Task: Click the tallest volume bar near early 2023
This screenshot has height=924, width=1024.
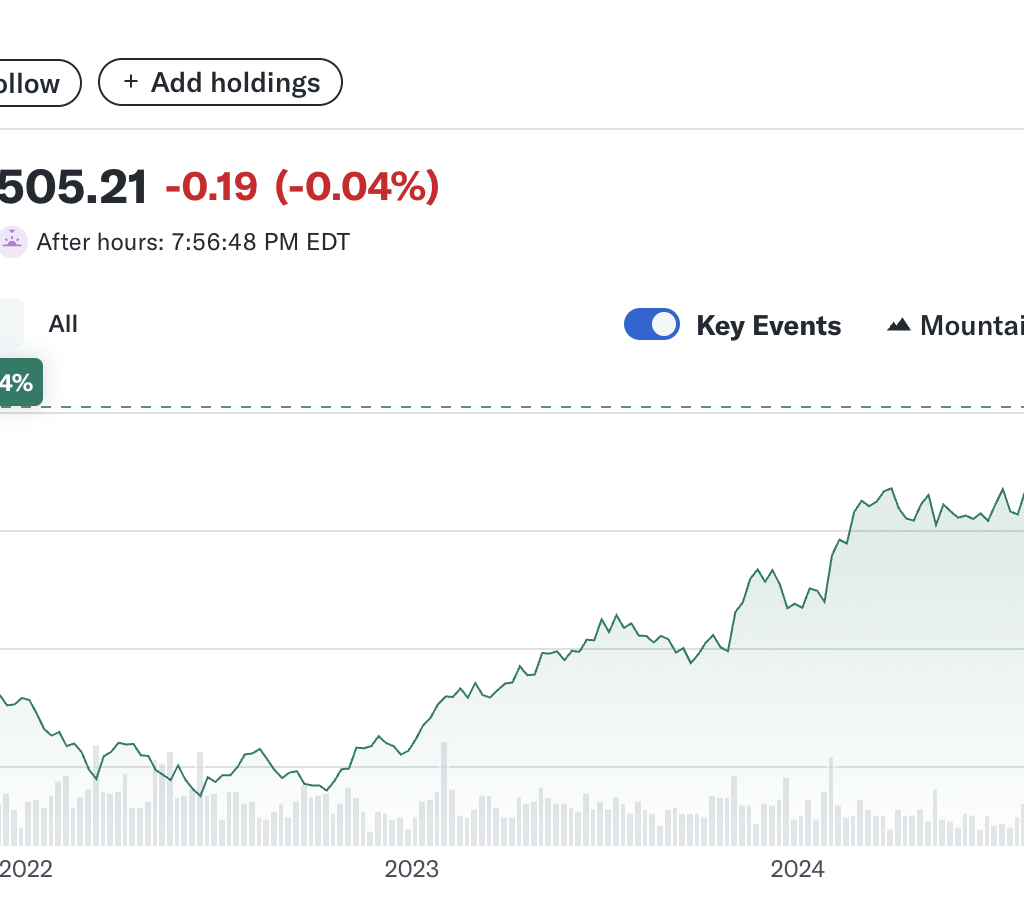Action: click(x=444, y=795)
